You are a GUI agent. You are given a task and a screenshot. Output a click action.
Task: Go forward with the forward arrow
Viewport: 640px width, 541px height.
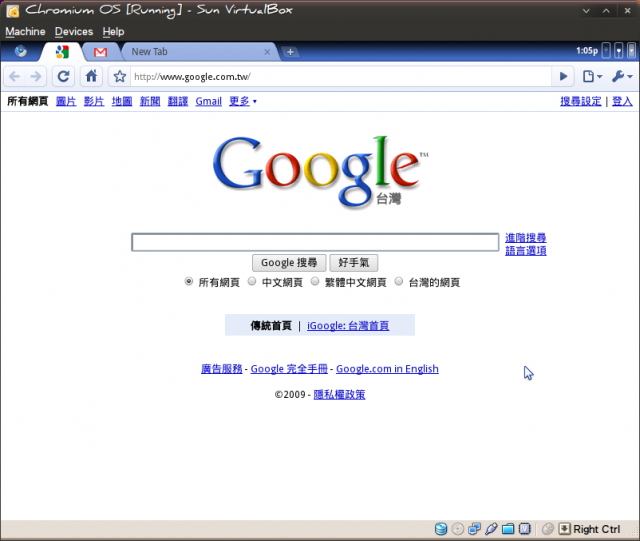[36, 76]
